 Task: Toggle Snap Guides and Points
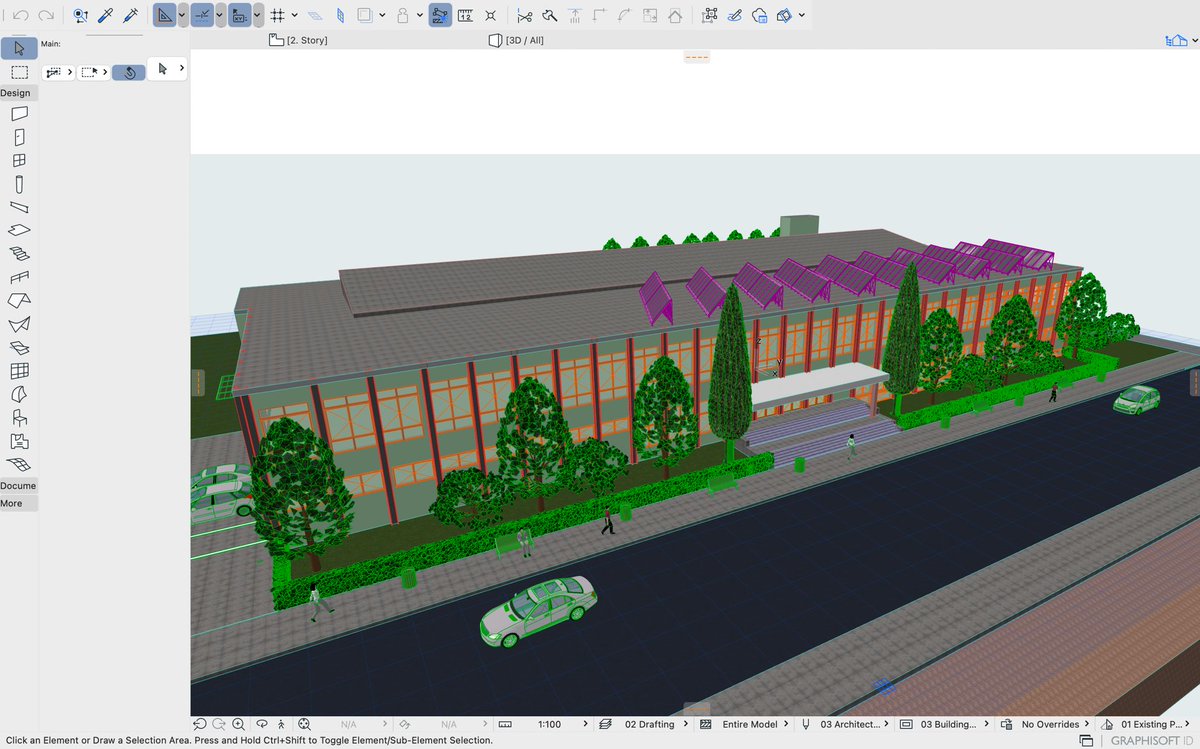pos(202,16)
